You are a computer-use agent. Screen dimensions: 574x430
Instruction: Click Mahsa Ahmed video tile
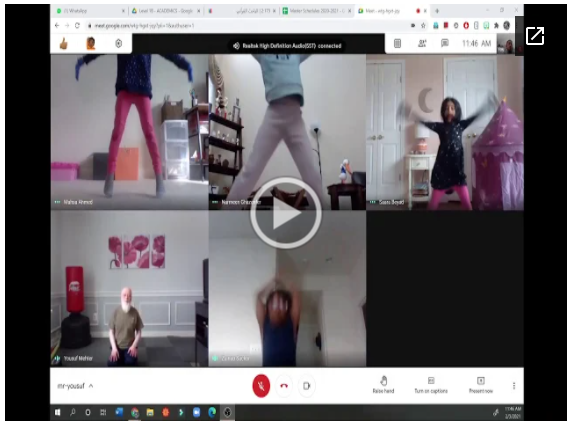coord(129,132)
